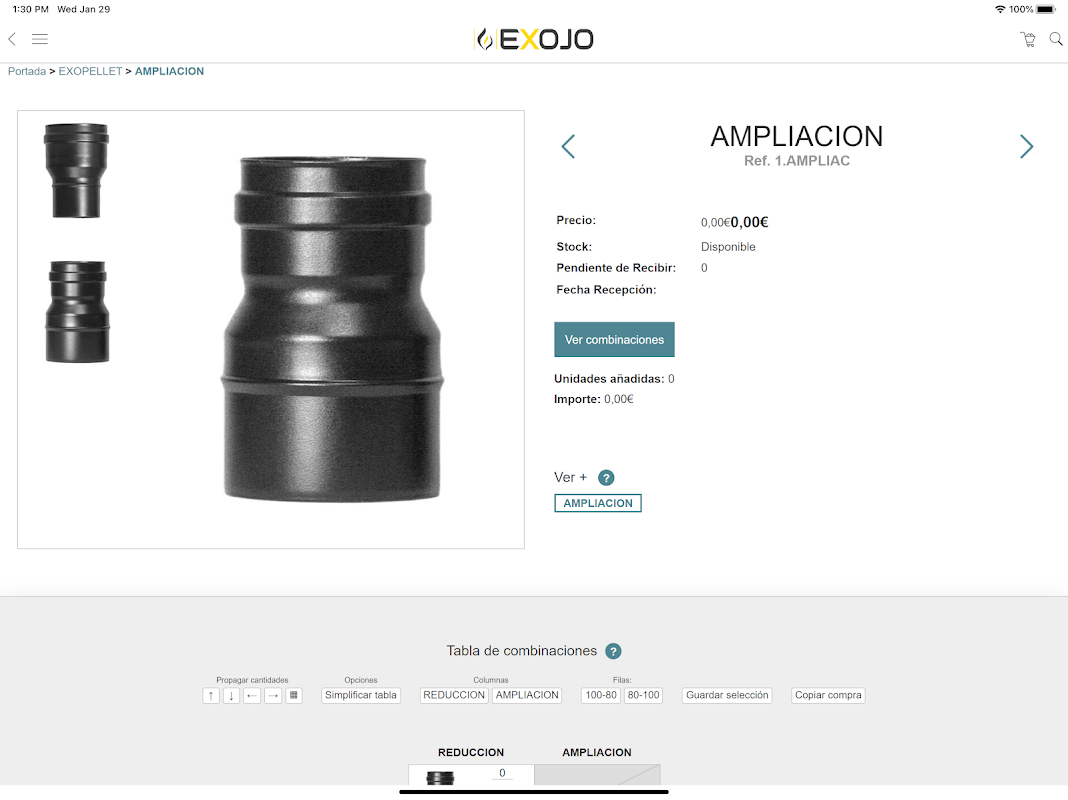
Task: Propagate quantities to the whole grid
Action: [294, 696]
